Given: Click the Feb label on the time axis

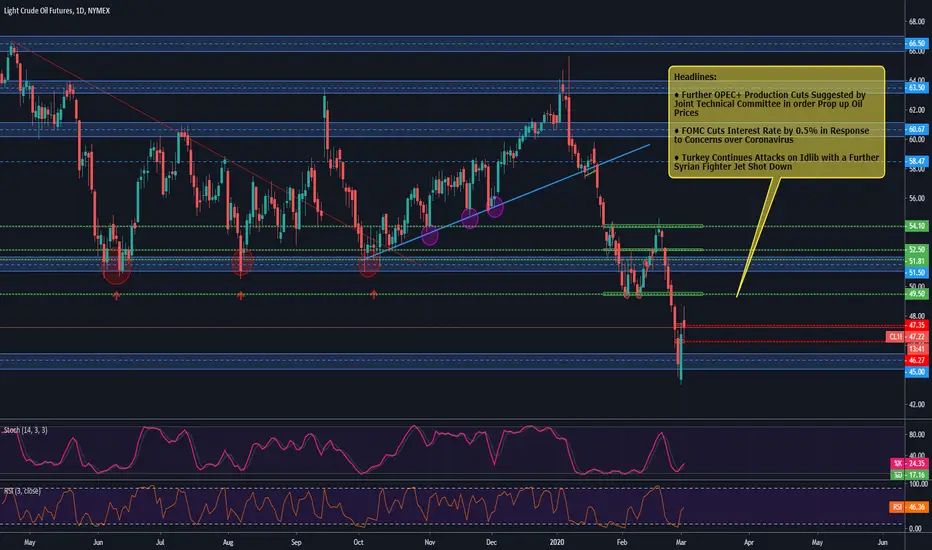Looking at the screenshot, I should [x=622, y=542].
